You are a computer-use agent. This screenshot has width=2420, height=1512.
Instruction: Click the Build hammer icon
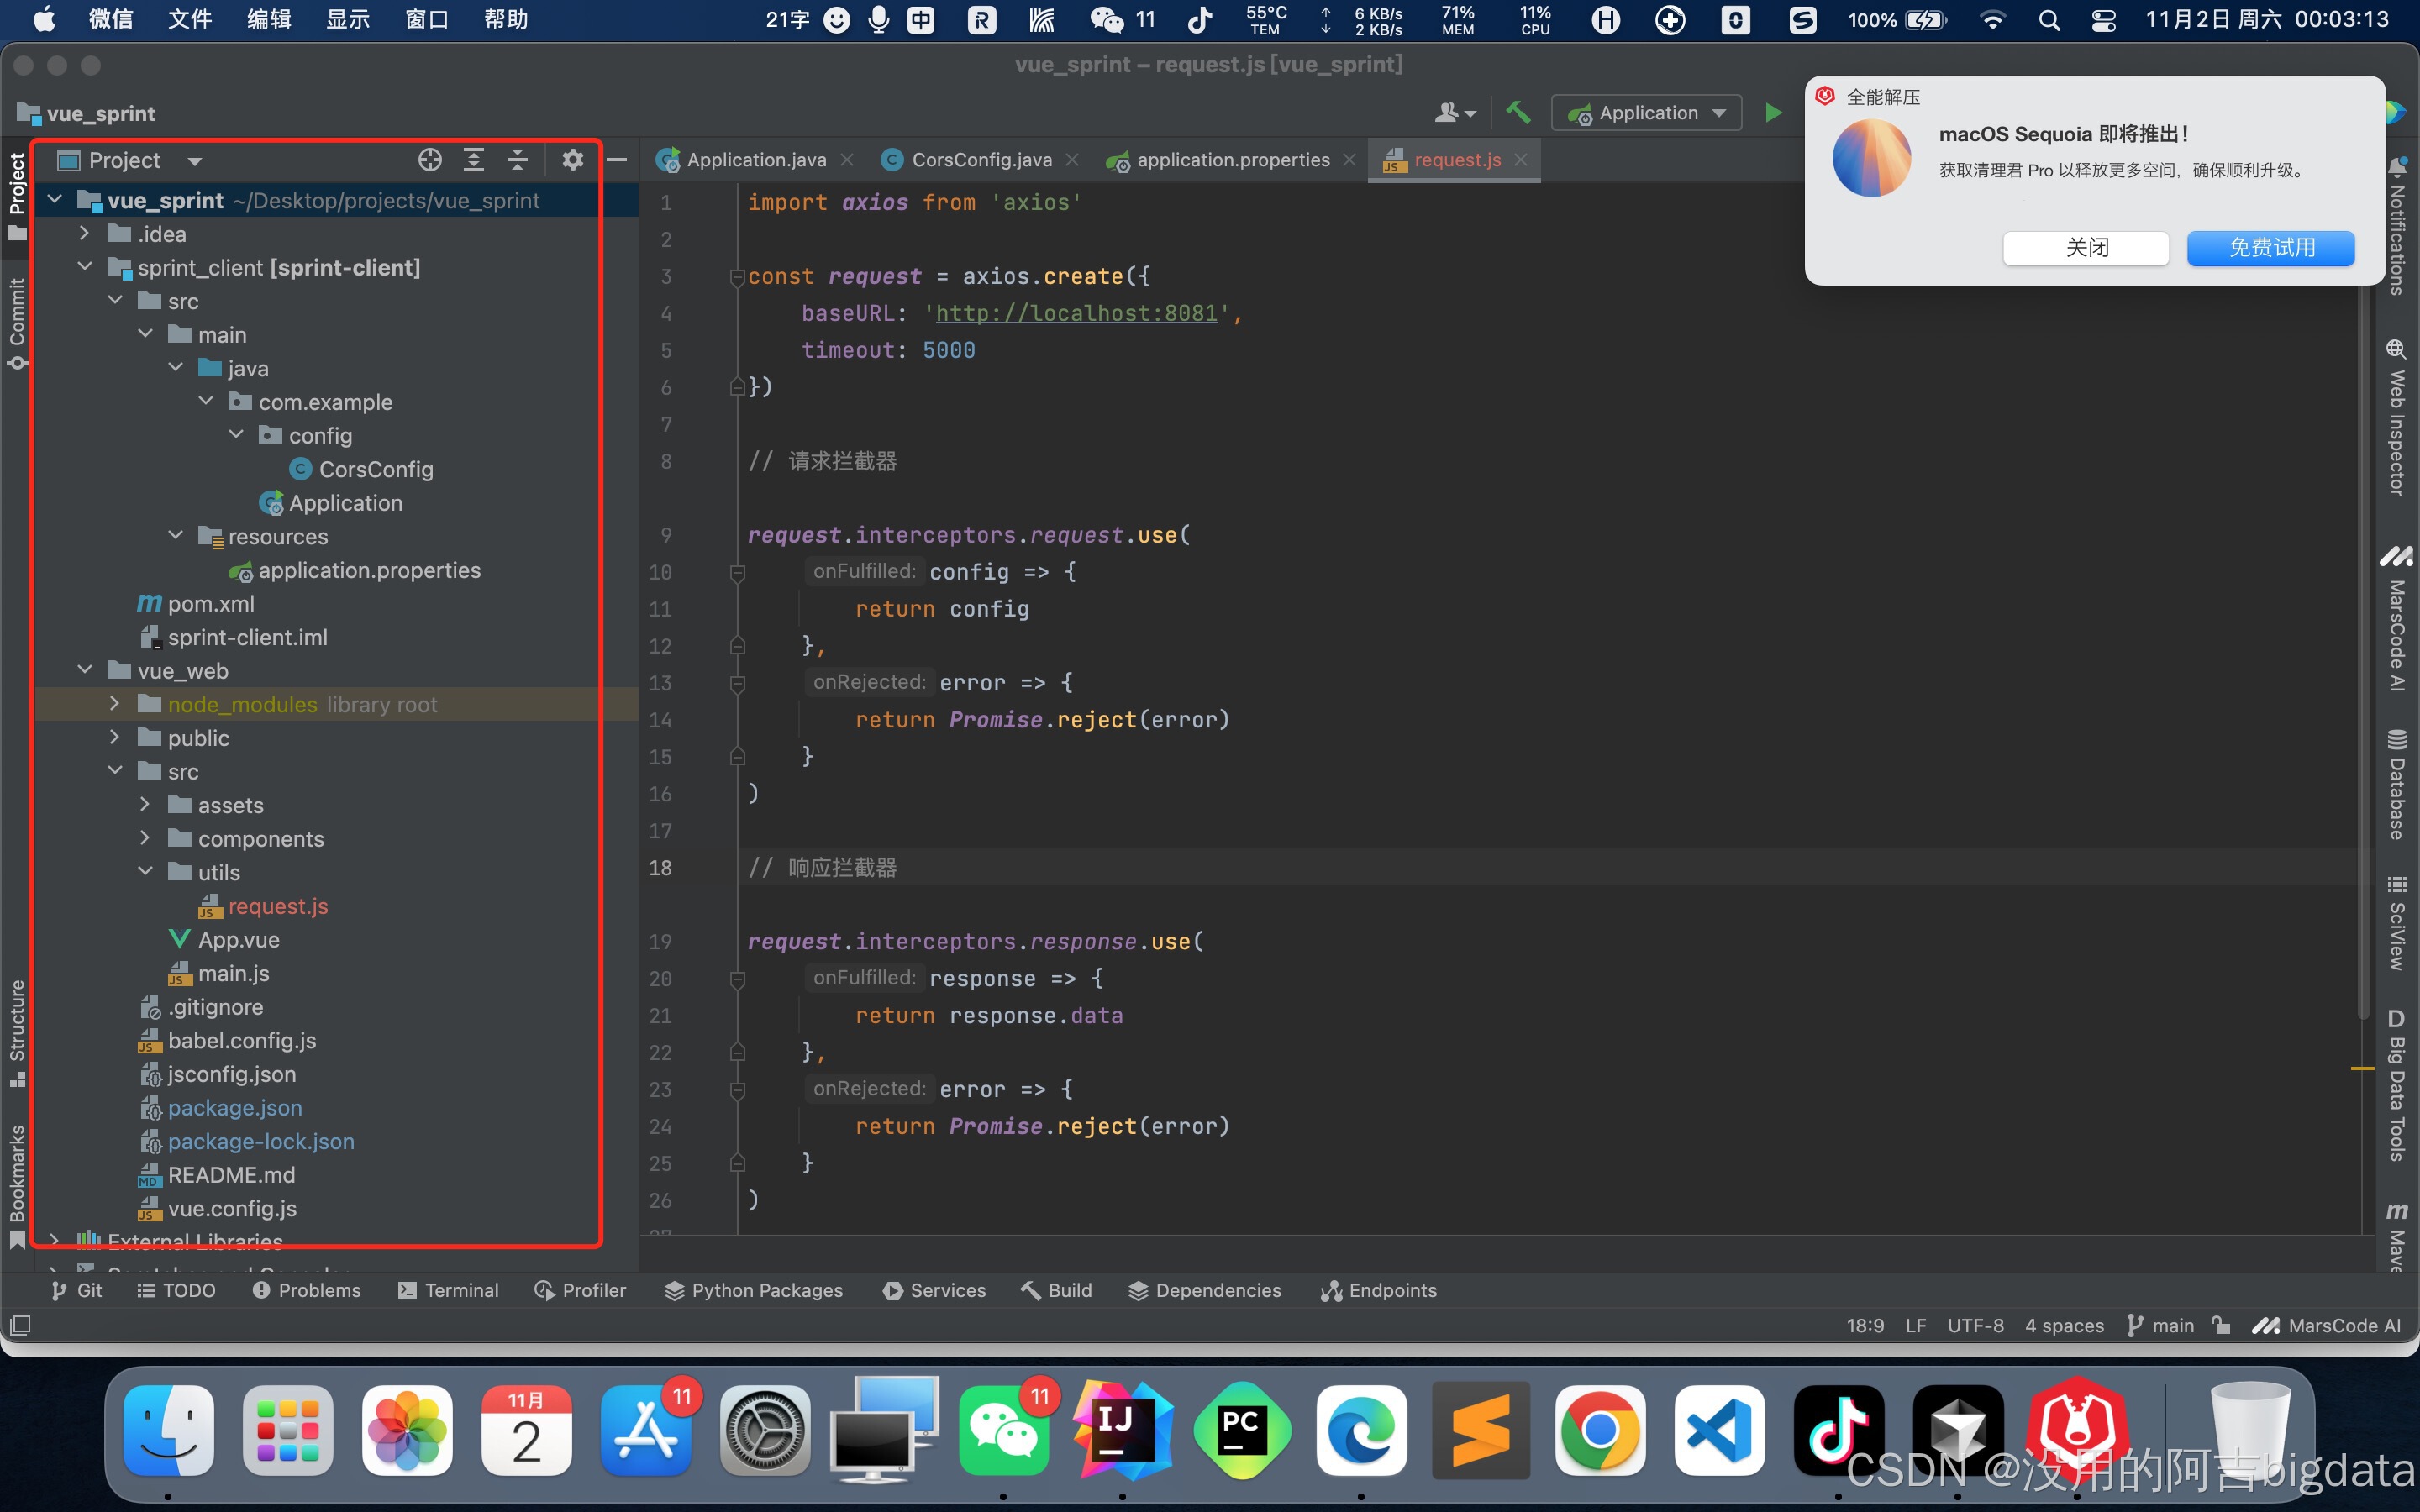tap(1518, 113)
